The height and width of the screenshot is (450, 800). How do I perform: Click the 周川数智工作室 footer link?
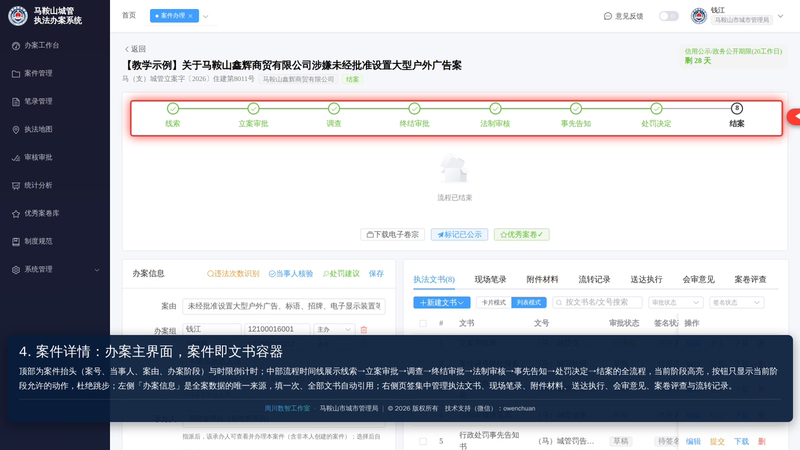[x=287, y=409]
